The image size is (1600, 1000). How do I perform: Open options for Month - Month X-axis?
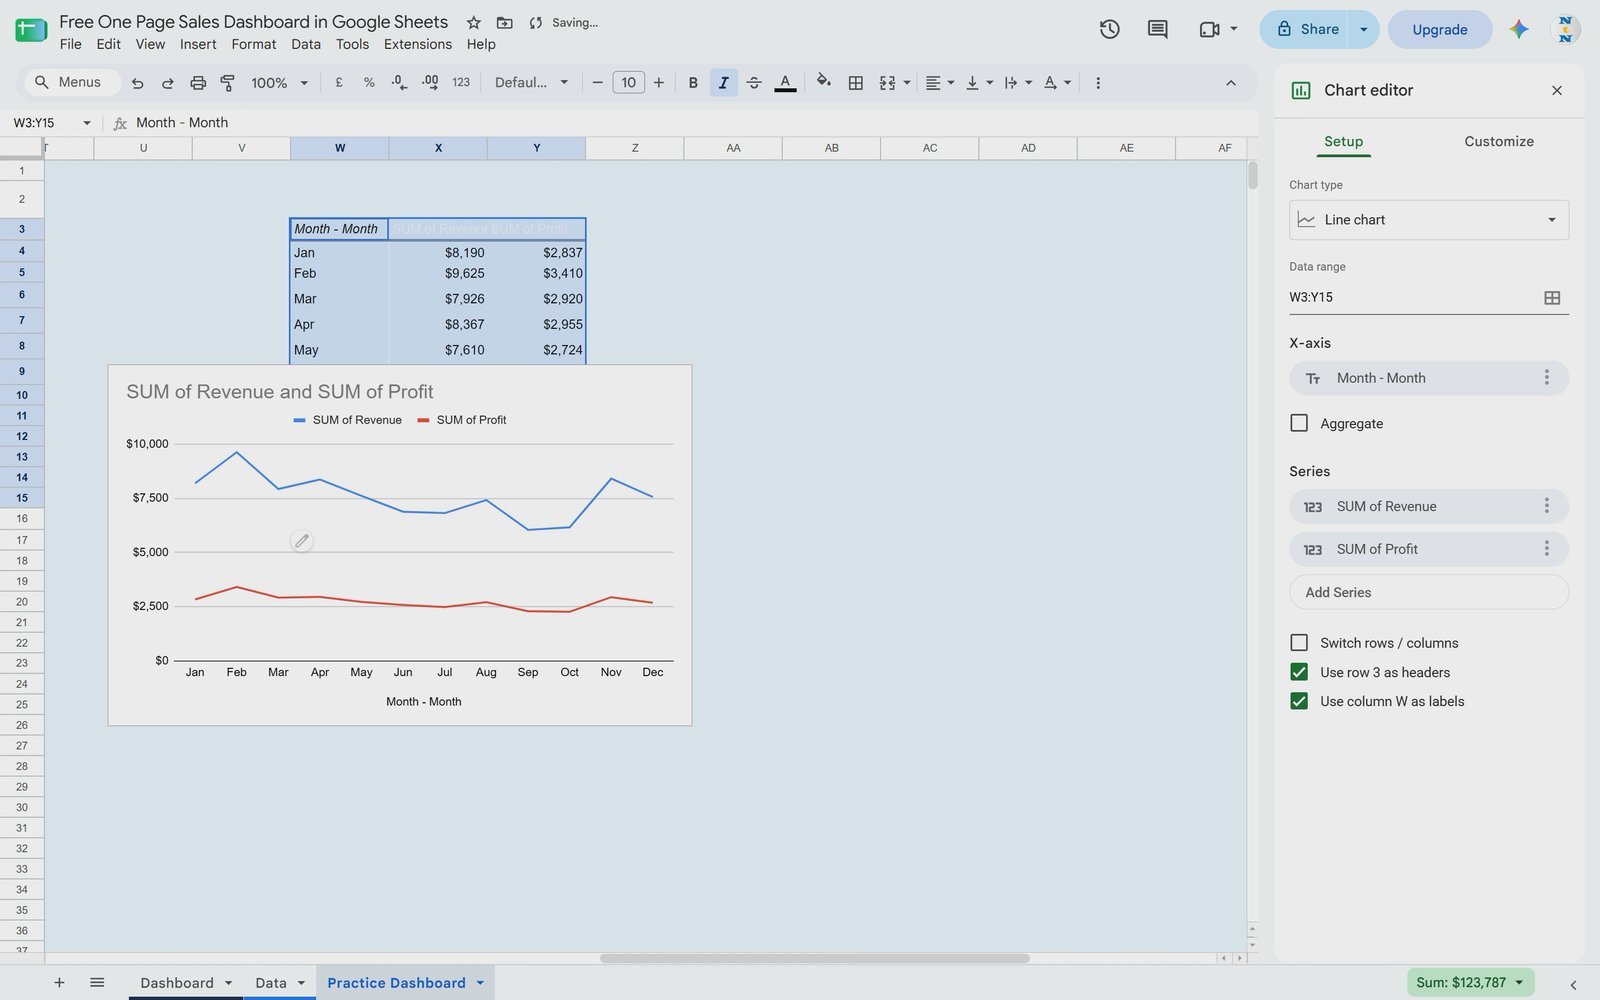pos(1546,378)
